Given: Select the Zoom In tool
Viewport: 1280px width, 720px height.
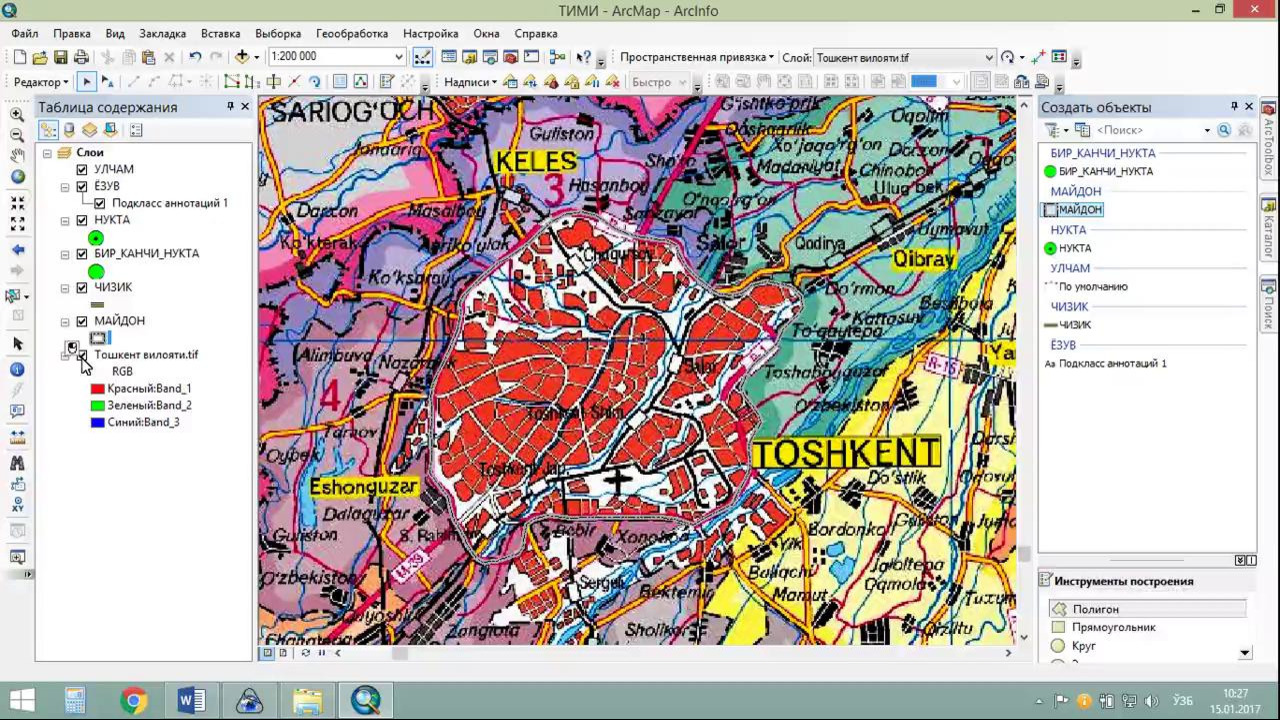Looking at the screenshot, I should click(17, 114).
